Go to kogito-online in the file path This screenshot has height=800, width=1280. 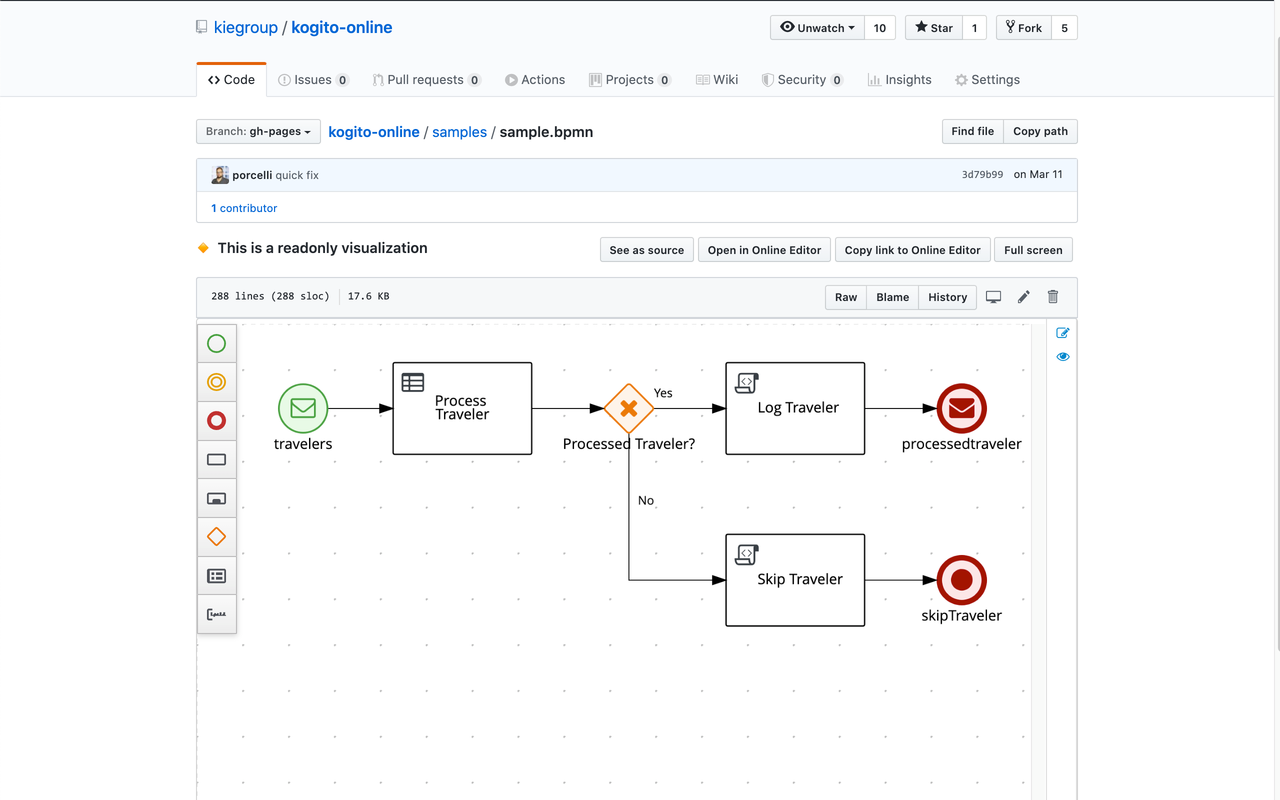[x=374, y=132]
